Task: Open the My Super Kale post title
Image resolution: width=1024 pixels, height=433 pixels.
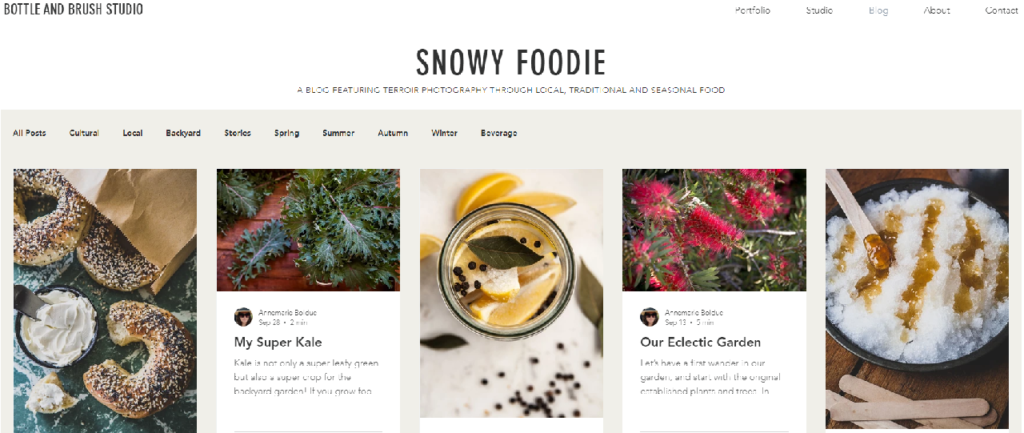Action: point(278,342)
